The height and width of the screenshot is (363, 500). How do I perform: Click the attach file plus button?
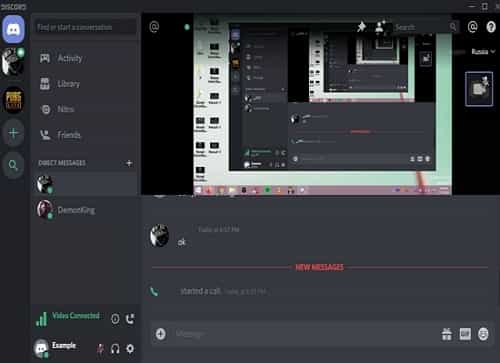pyautogui.click(x=161, y=334)
